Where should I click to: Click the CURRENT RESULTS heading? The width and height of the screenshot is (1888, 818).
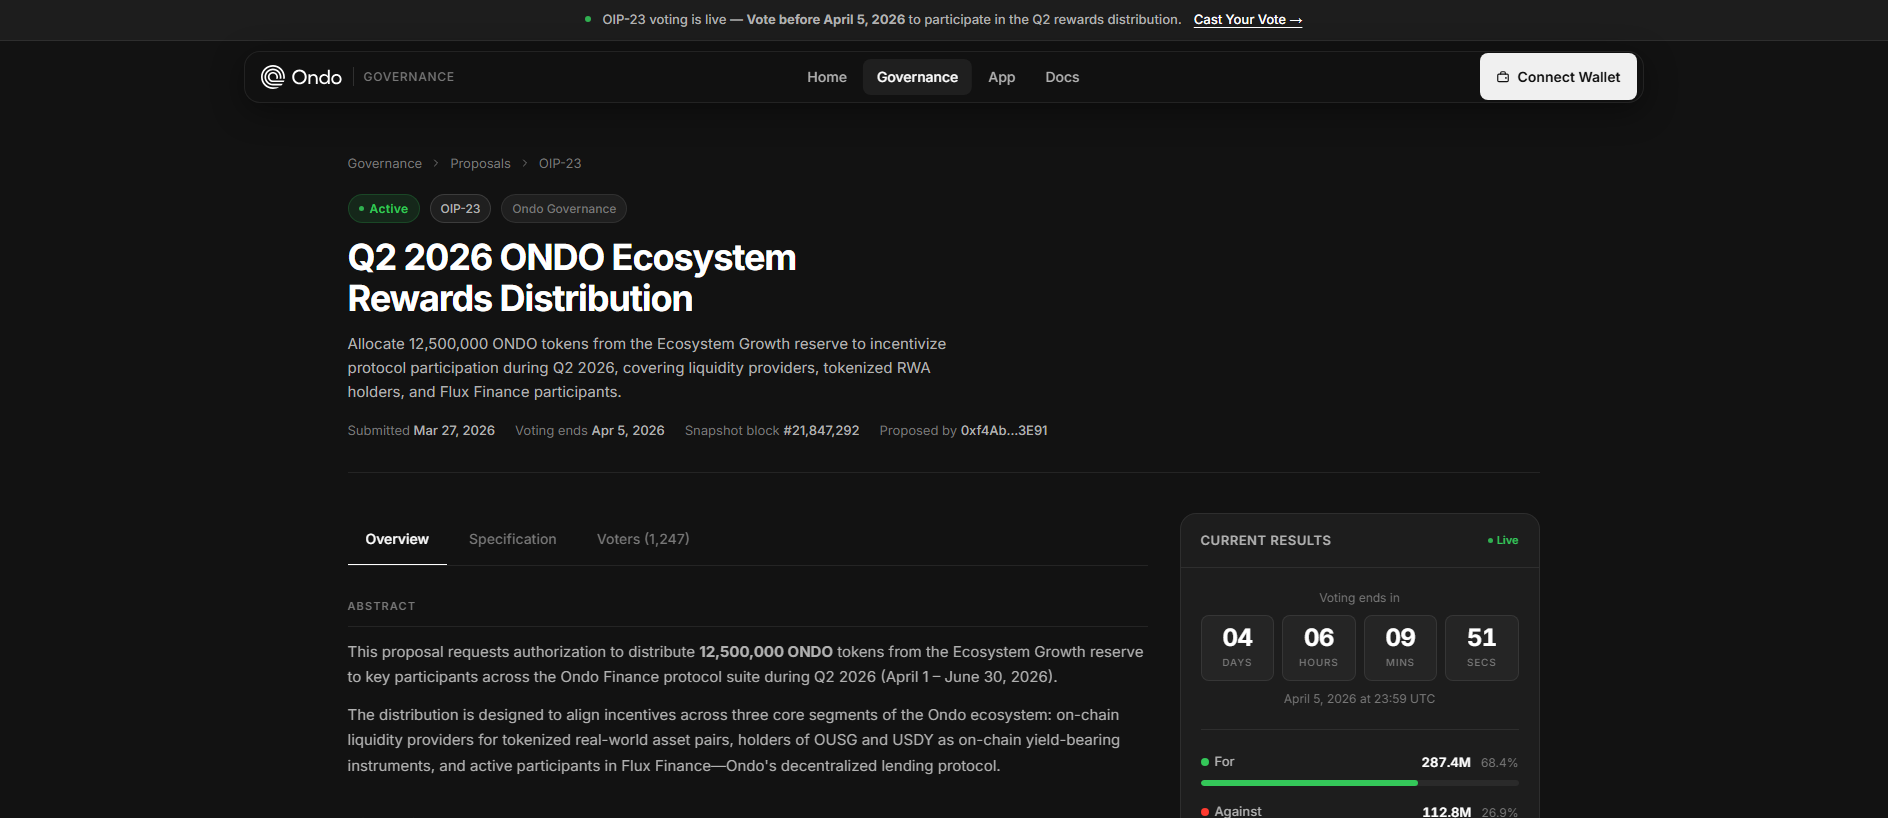coord(1265,540)
